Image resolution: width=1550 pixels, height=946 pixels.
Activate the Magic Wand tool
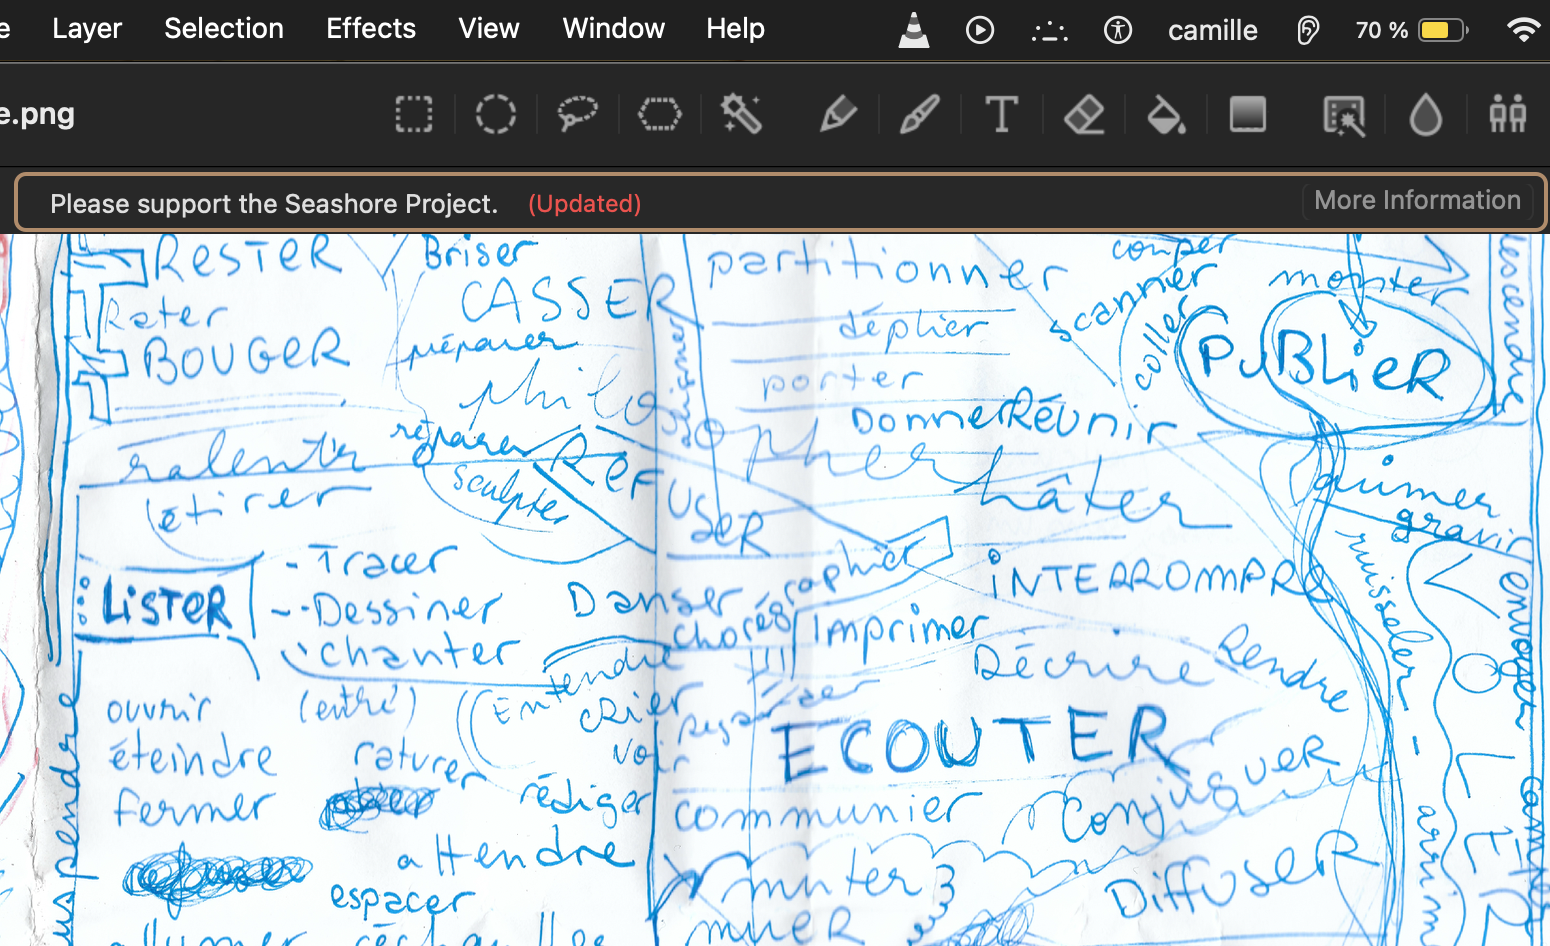[x=742, y=115]
